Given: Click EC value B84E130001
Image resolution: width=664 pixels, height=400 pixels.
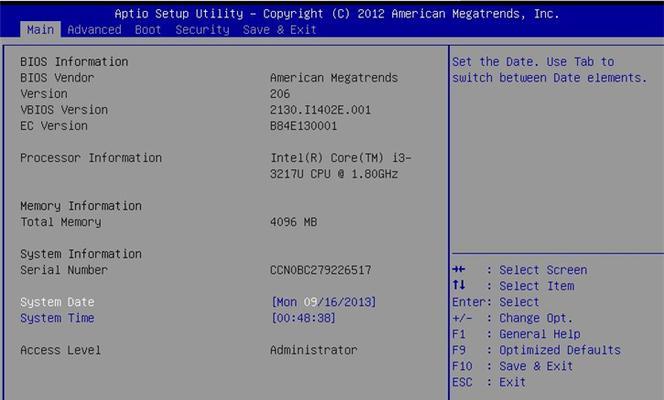Looking at the screenshot, I should pos(303,126).
